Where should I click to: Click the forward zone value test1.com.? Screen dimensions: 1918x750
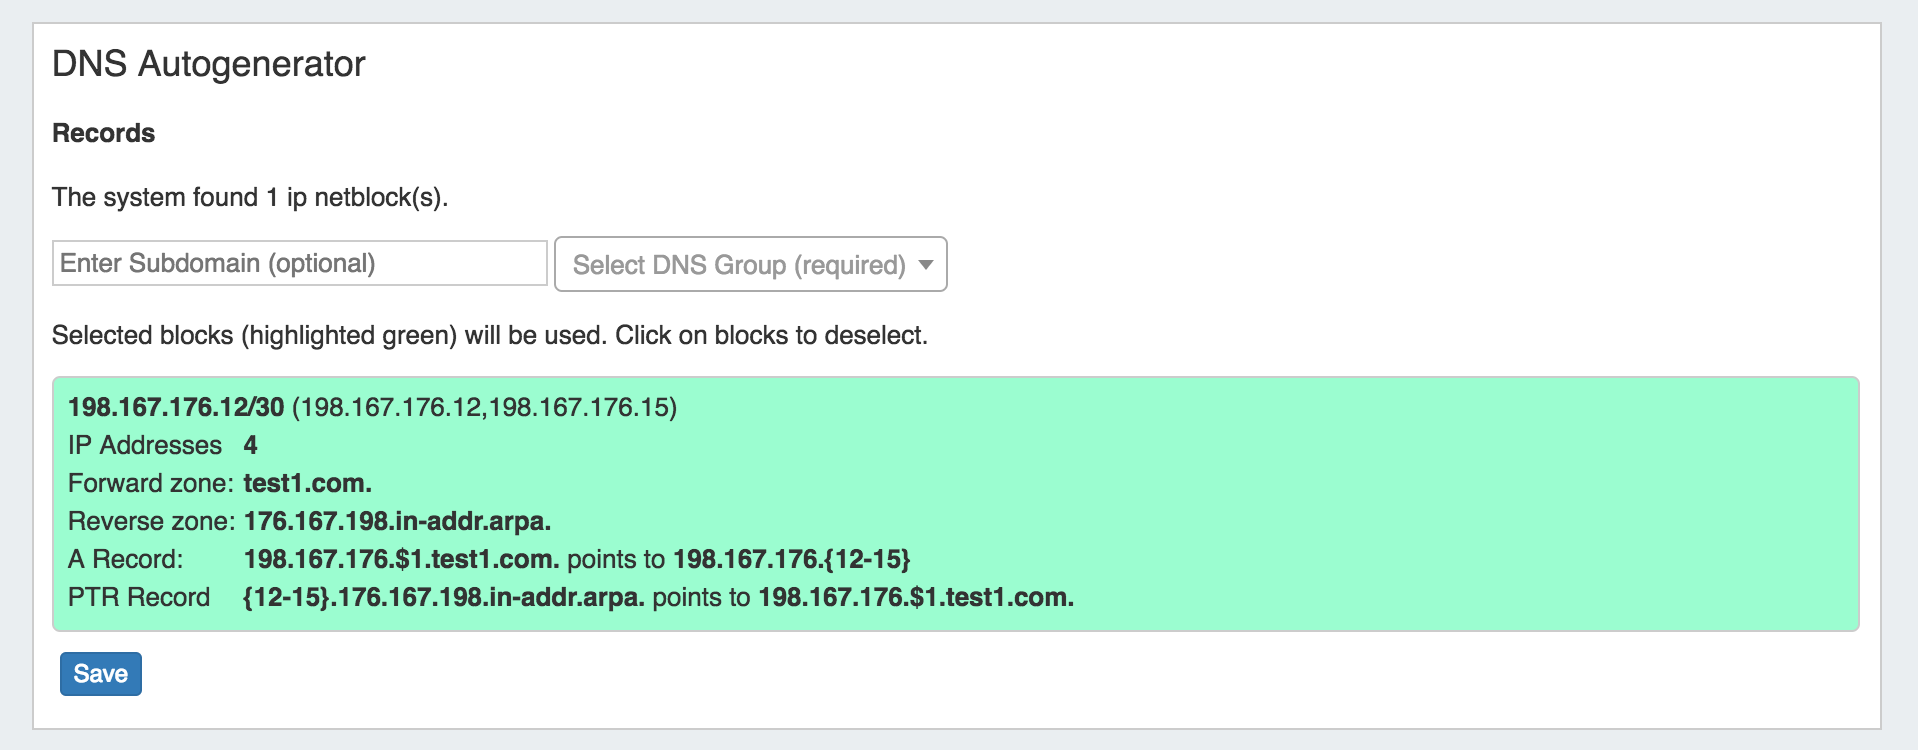(307, 483)
